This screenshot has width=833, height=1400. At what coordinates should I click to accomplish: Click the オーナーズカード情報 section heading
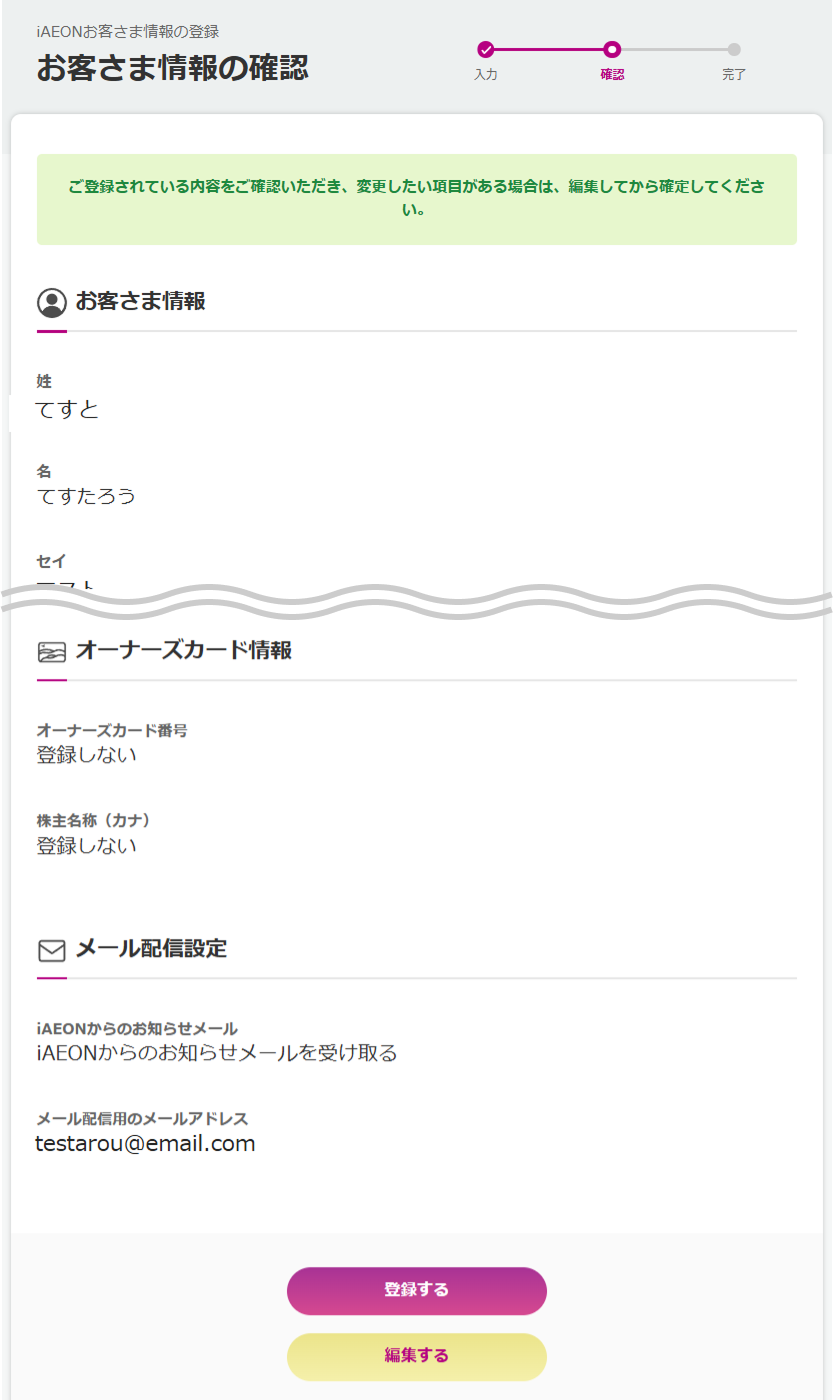(184, 650)
